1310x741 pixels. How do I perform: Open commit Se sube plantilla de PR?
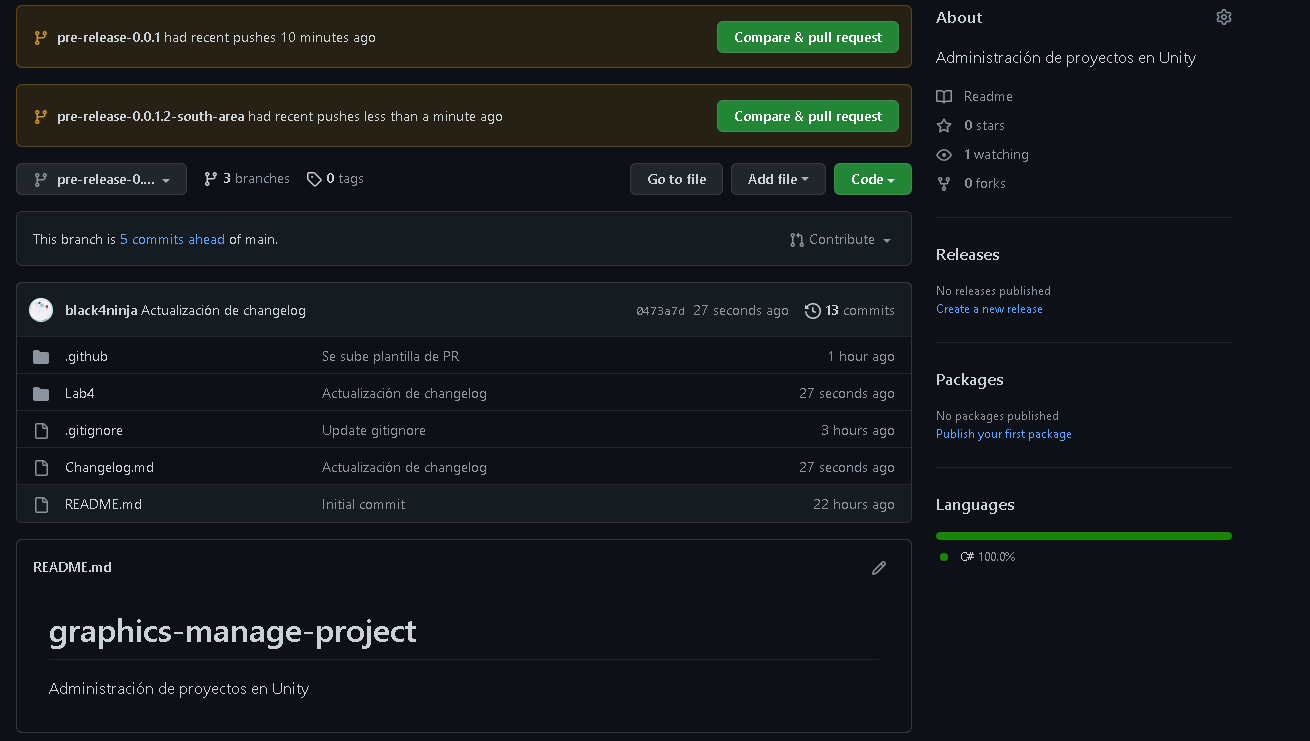[391, 357]
